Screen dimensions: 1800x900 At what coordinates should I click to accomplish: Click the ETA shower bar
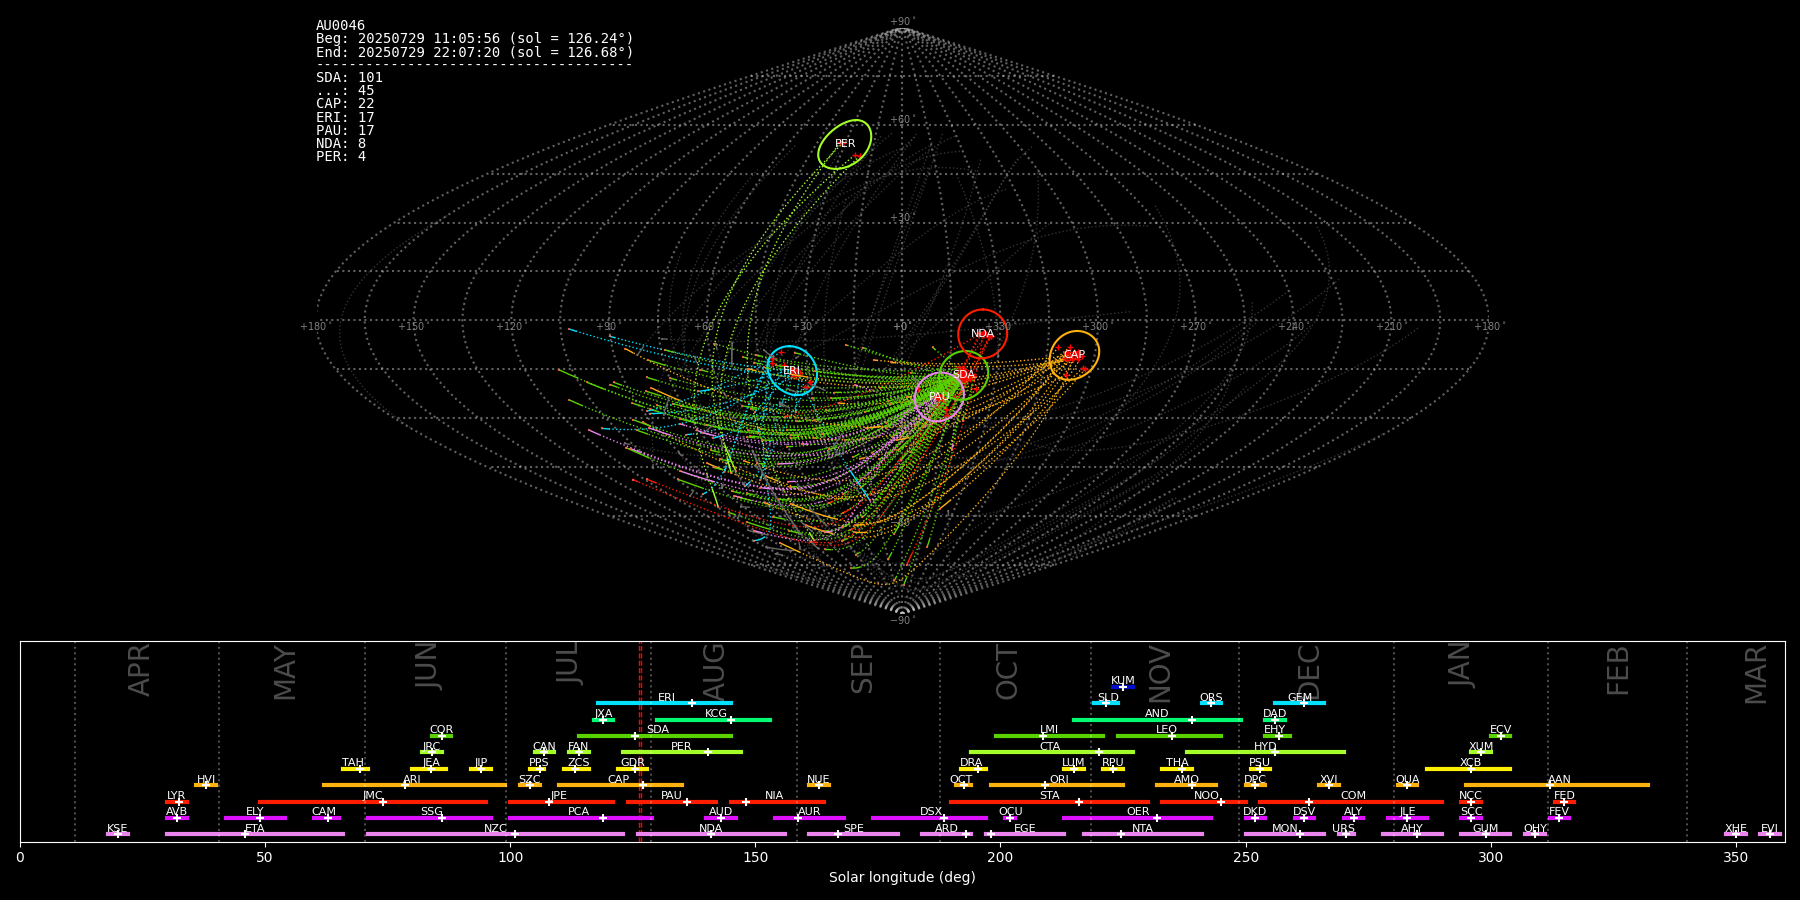point(255,834)
